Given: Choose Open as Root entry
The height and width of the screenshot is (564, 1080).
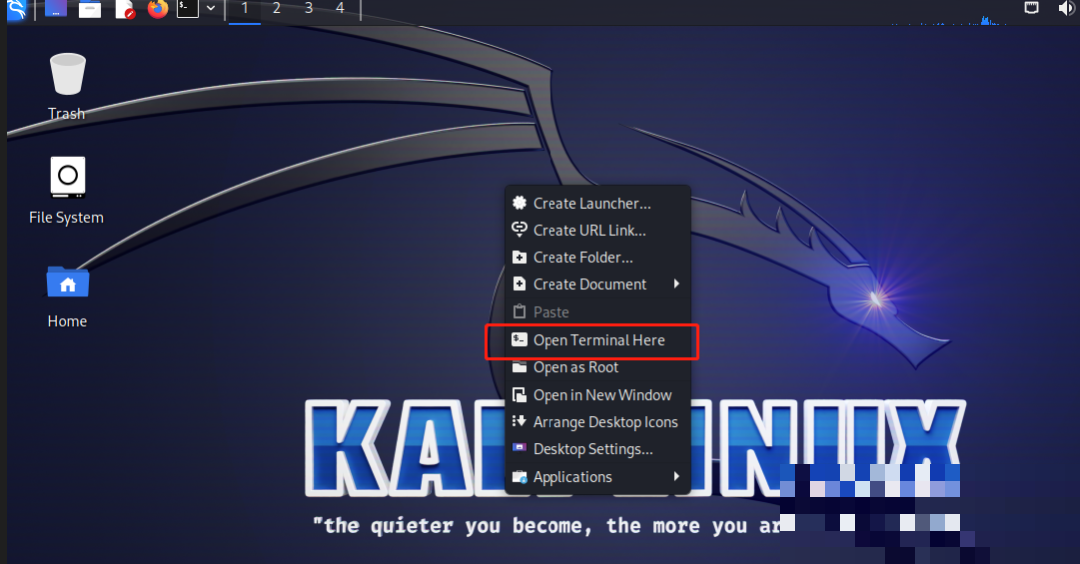Looking at the screenshot, I should [598, 368].
